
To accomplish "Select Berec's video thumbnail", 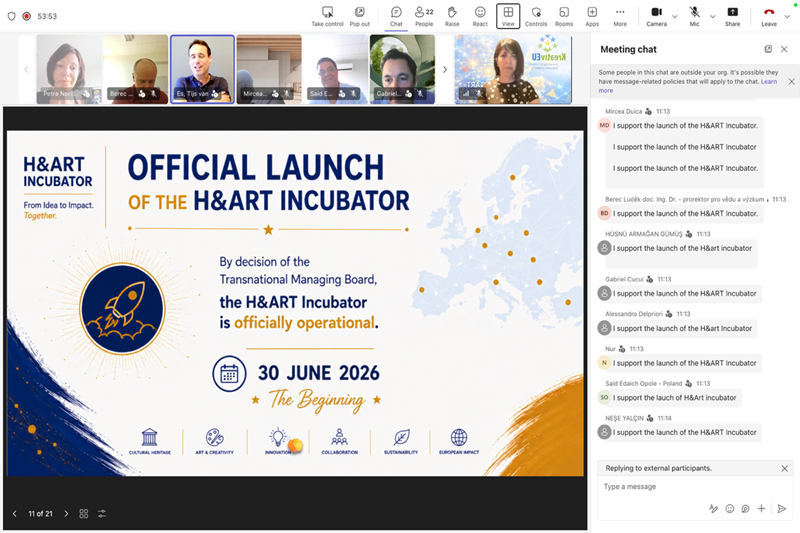I will (135, 69).
